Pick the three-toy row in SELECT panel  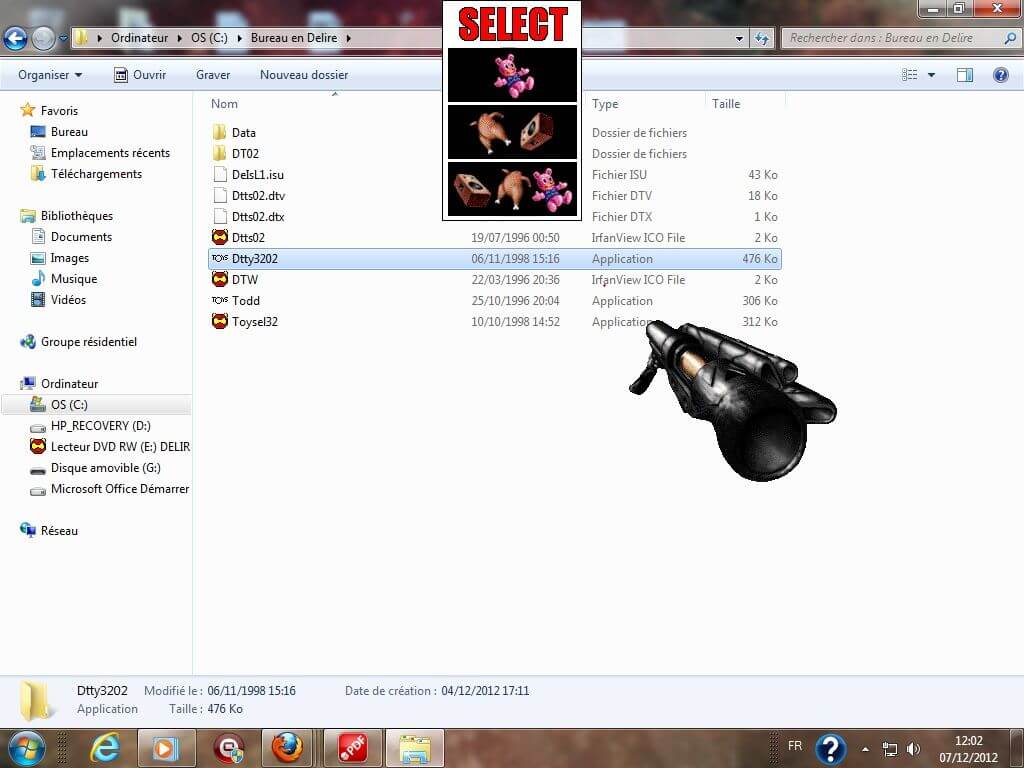[513, 189]
